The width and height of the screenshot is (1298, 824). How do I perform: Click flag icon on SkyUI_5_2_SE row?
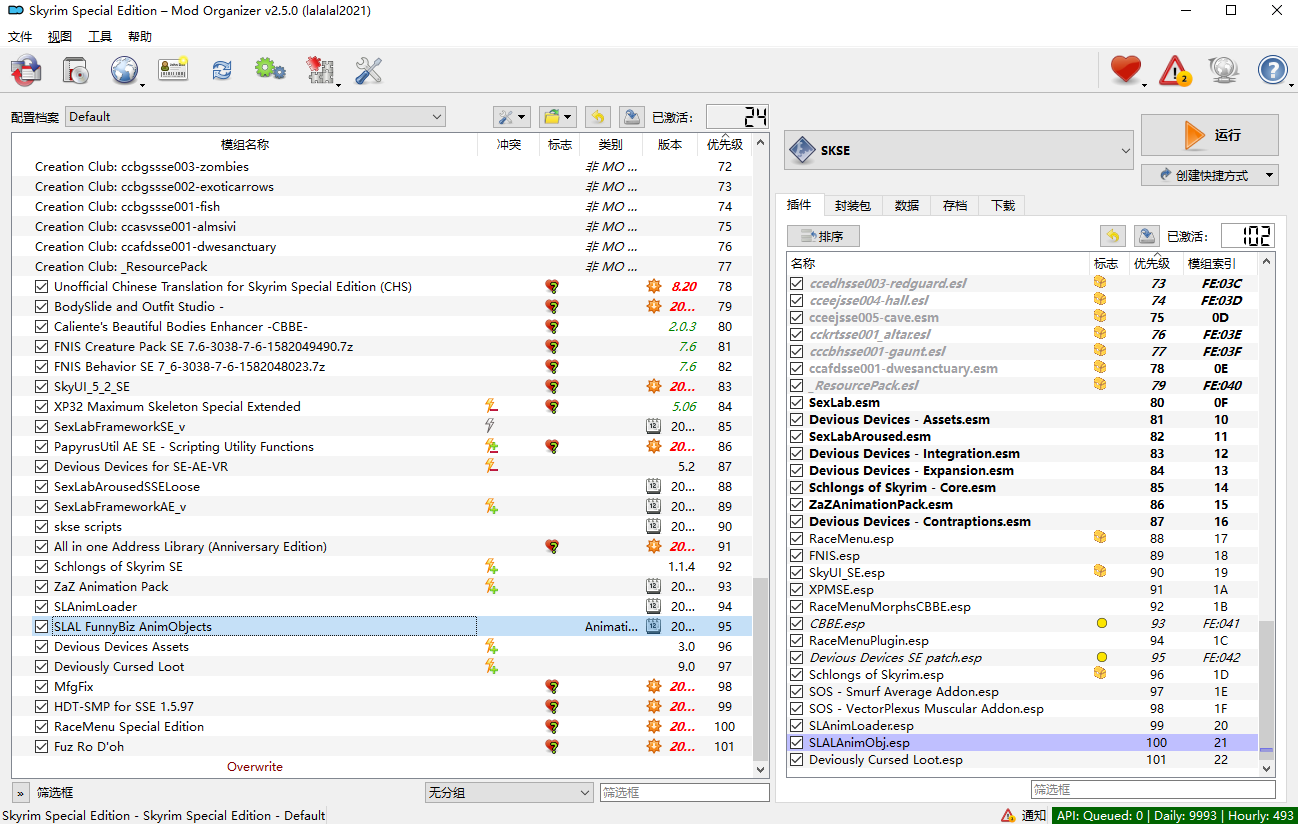point(552,387)
